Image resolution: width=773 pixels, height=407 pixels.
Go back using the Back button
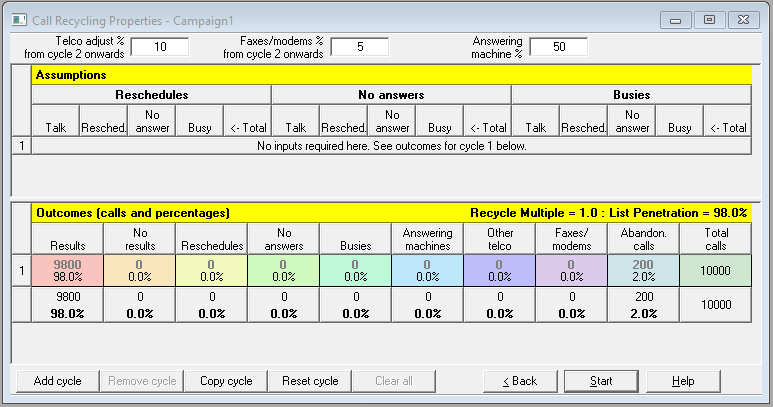coord(519,381)
